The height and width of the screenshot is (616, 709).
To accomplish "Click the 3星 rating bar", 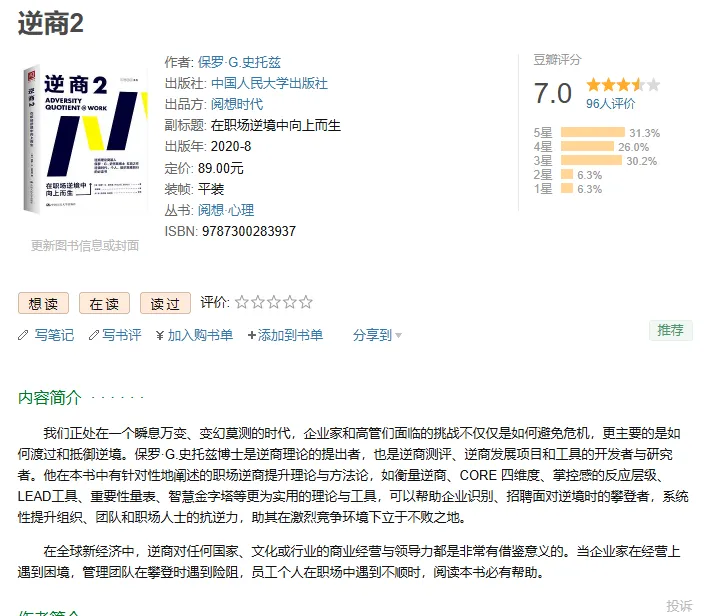I will point(591,160).
